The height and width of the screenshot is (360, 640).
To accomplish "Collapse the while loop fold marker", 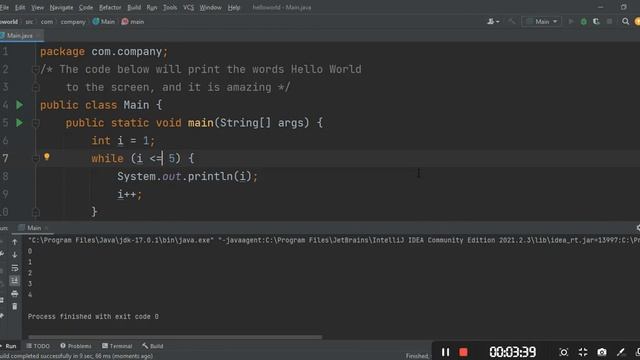I will [36, 158].
